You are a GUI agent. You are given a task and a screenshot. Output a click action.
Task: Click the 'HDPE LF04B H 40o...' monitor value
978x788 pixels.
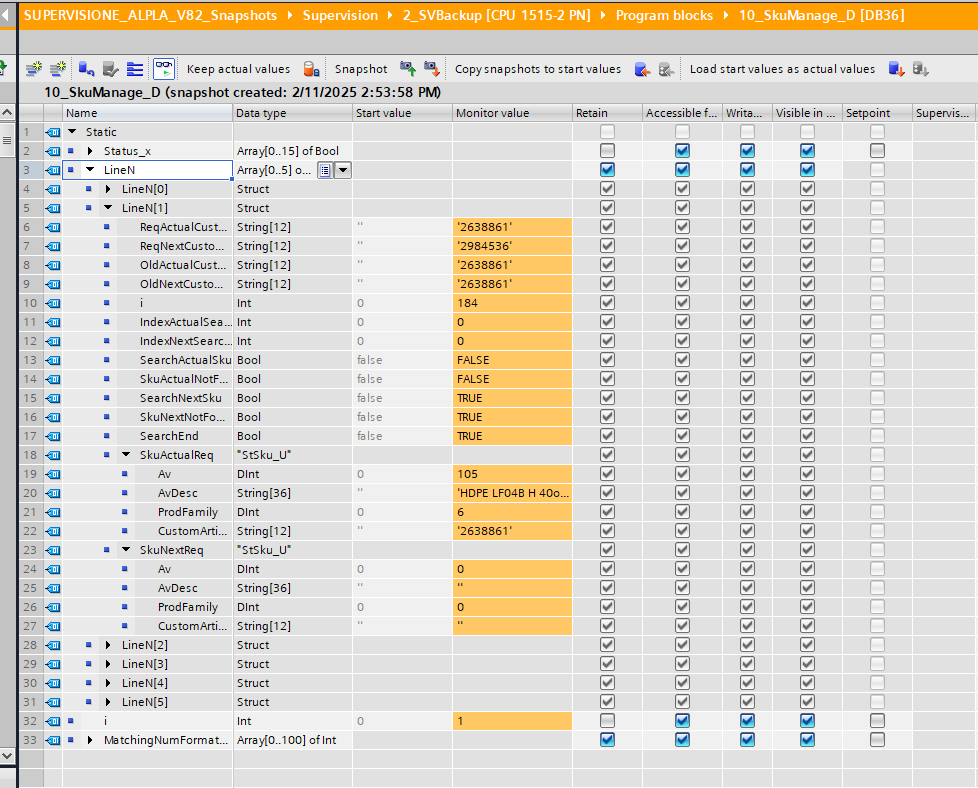[512, 493]
